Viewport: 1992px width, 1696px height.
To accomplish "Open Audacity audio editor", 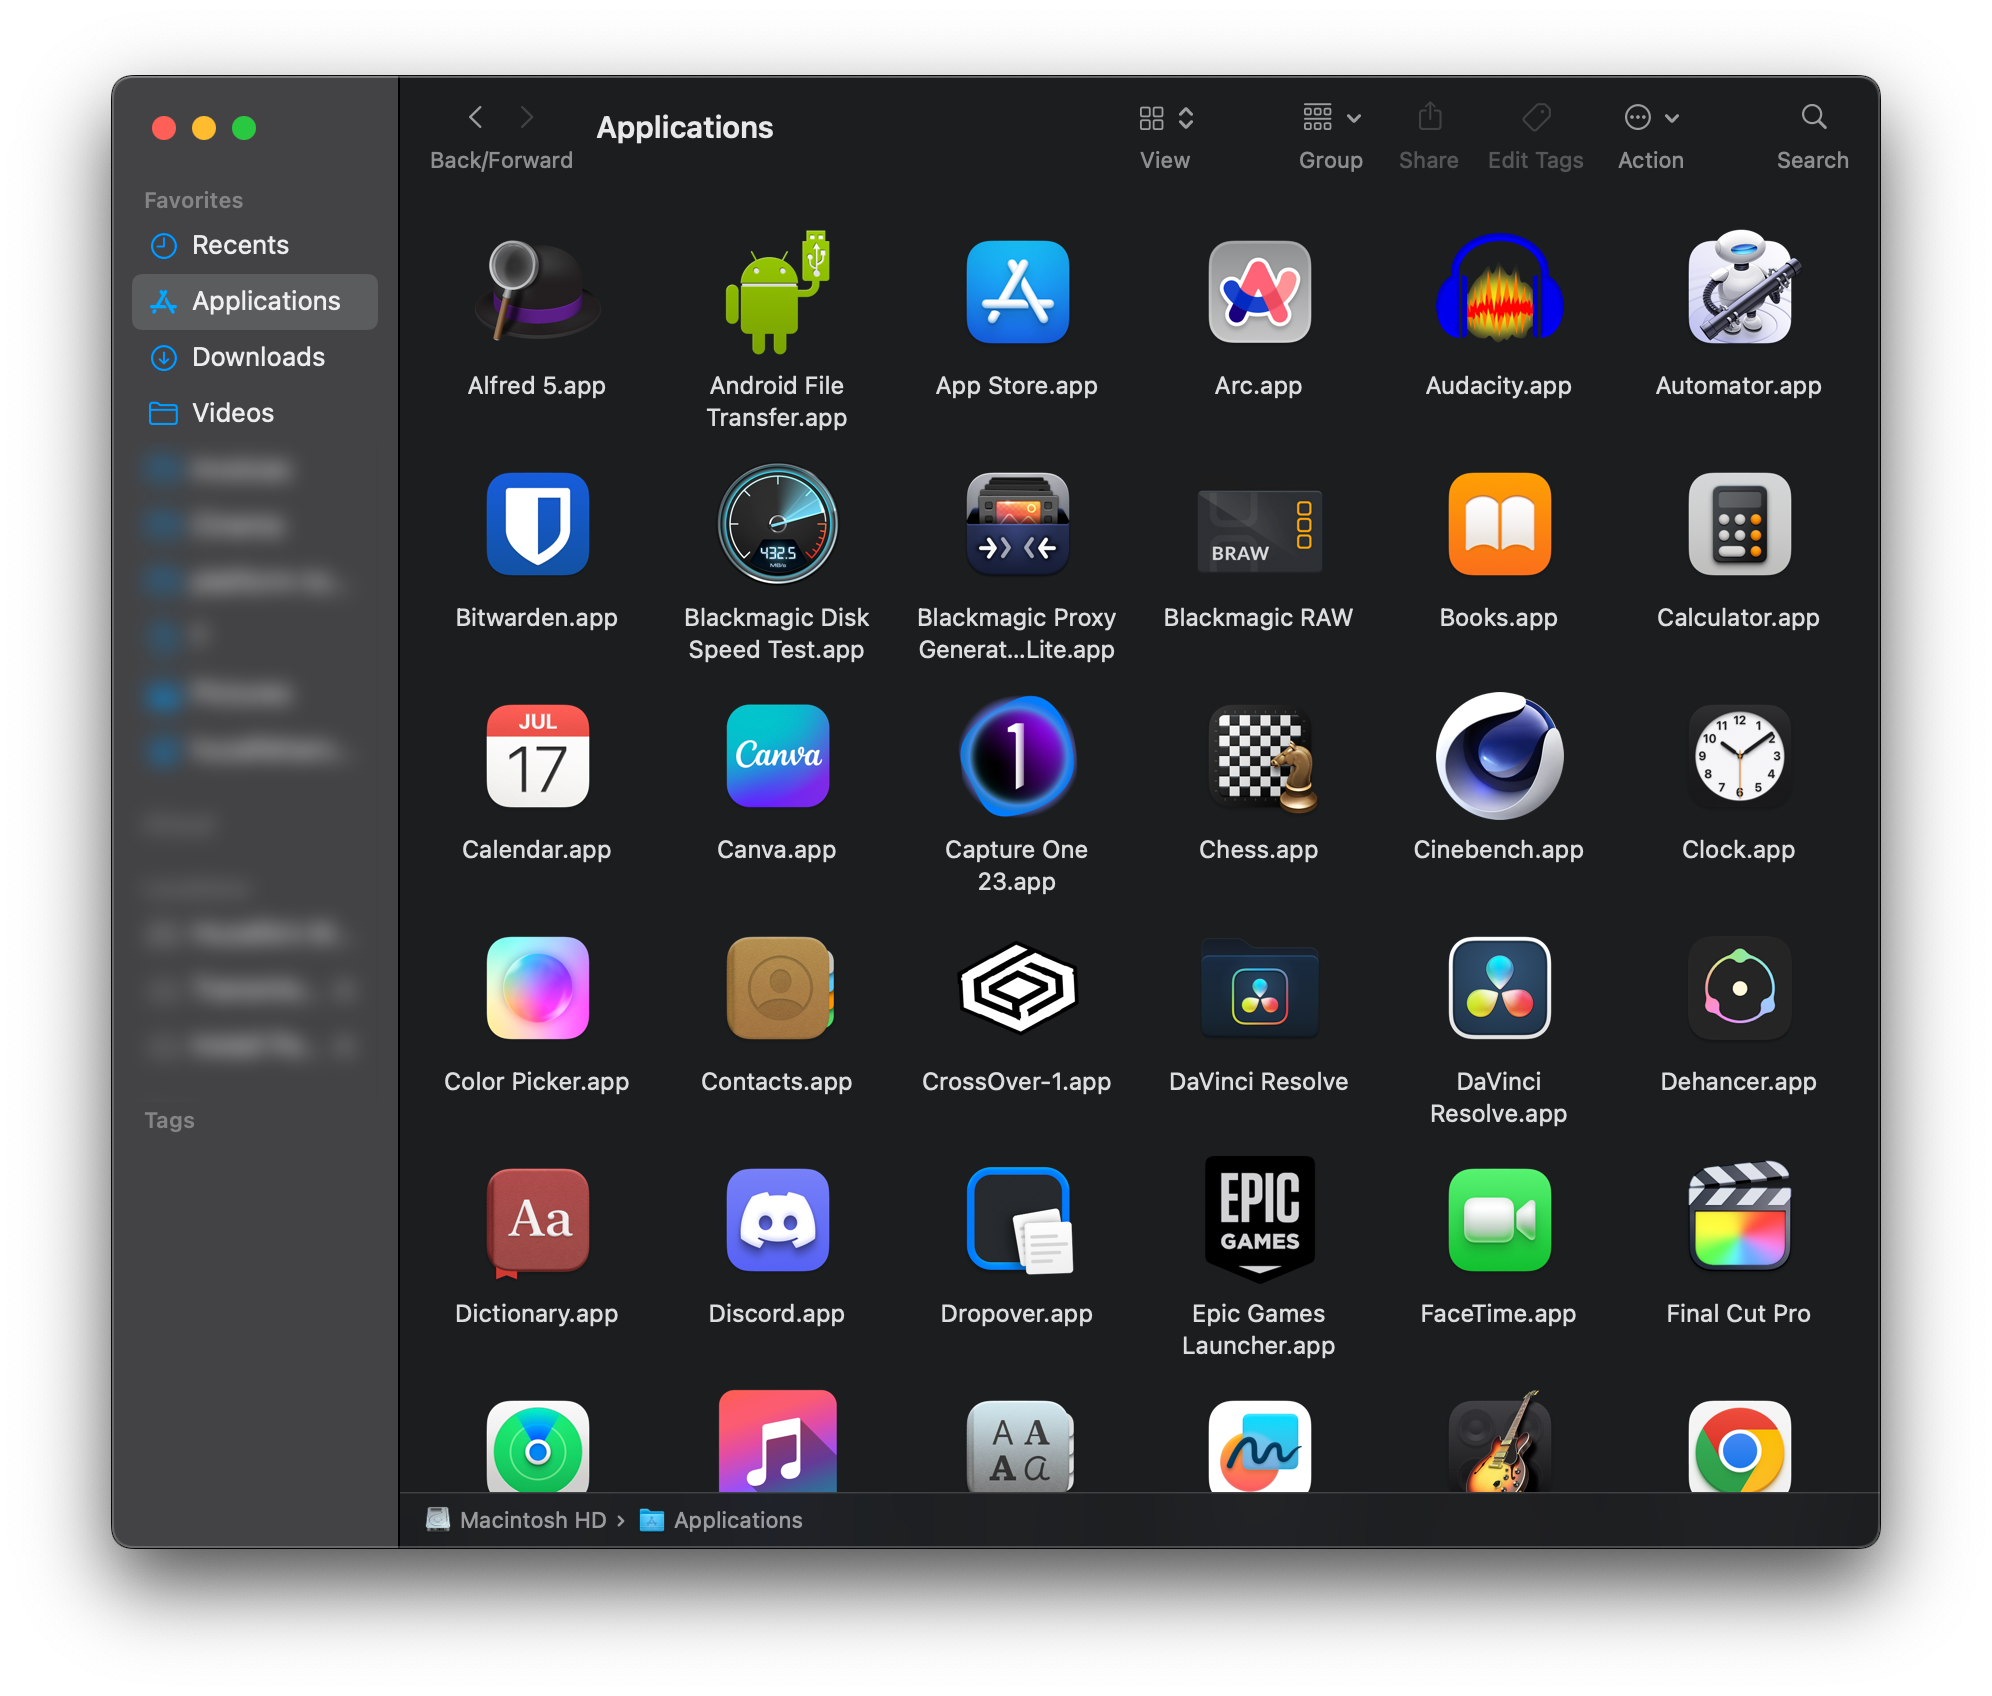I will pos(1497,293).
